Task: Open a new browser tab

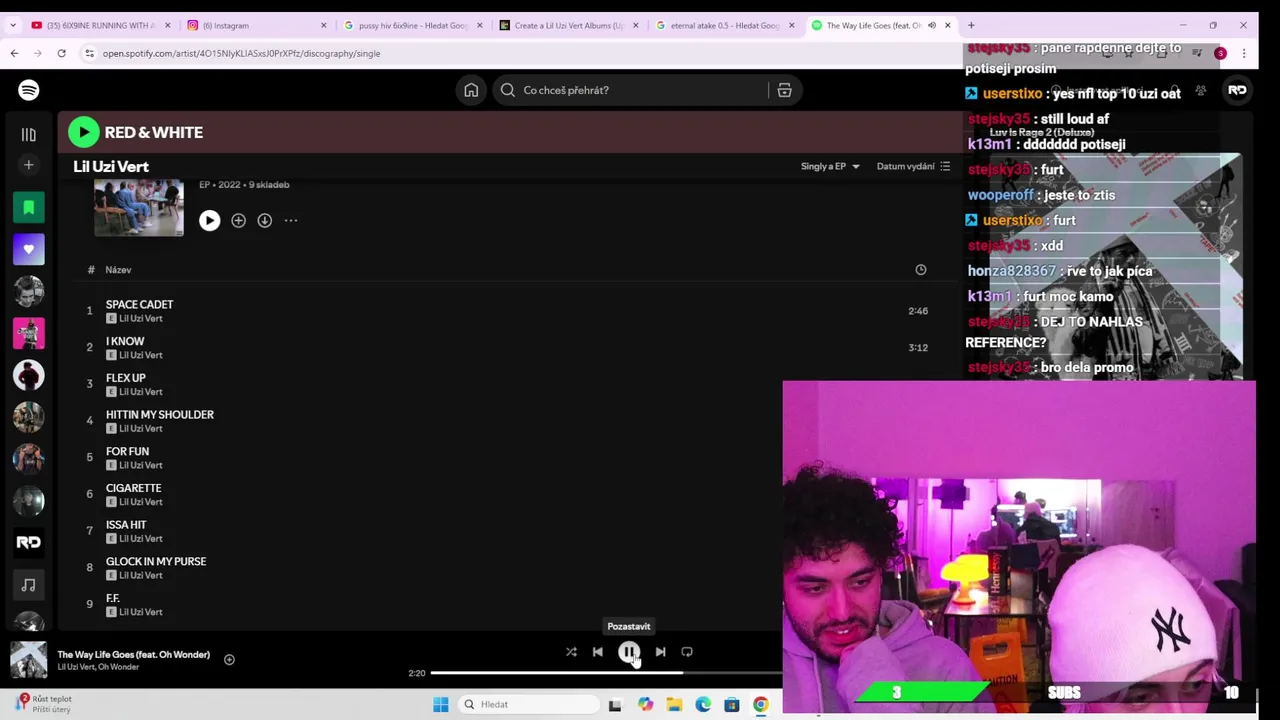Action: pos(971,25)
